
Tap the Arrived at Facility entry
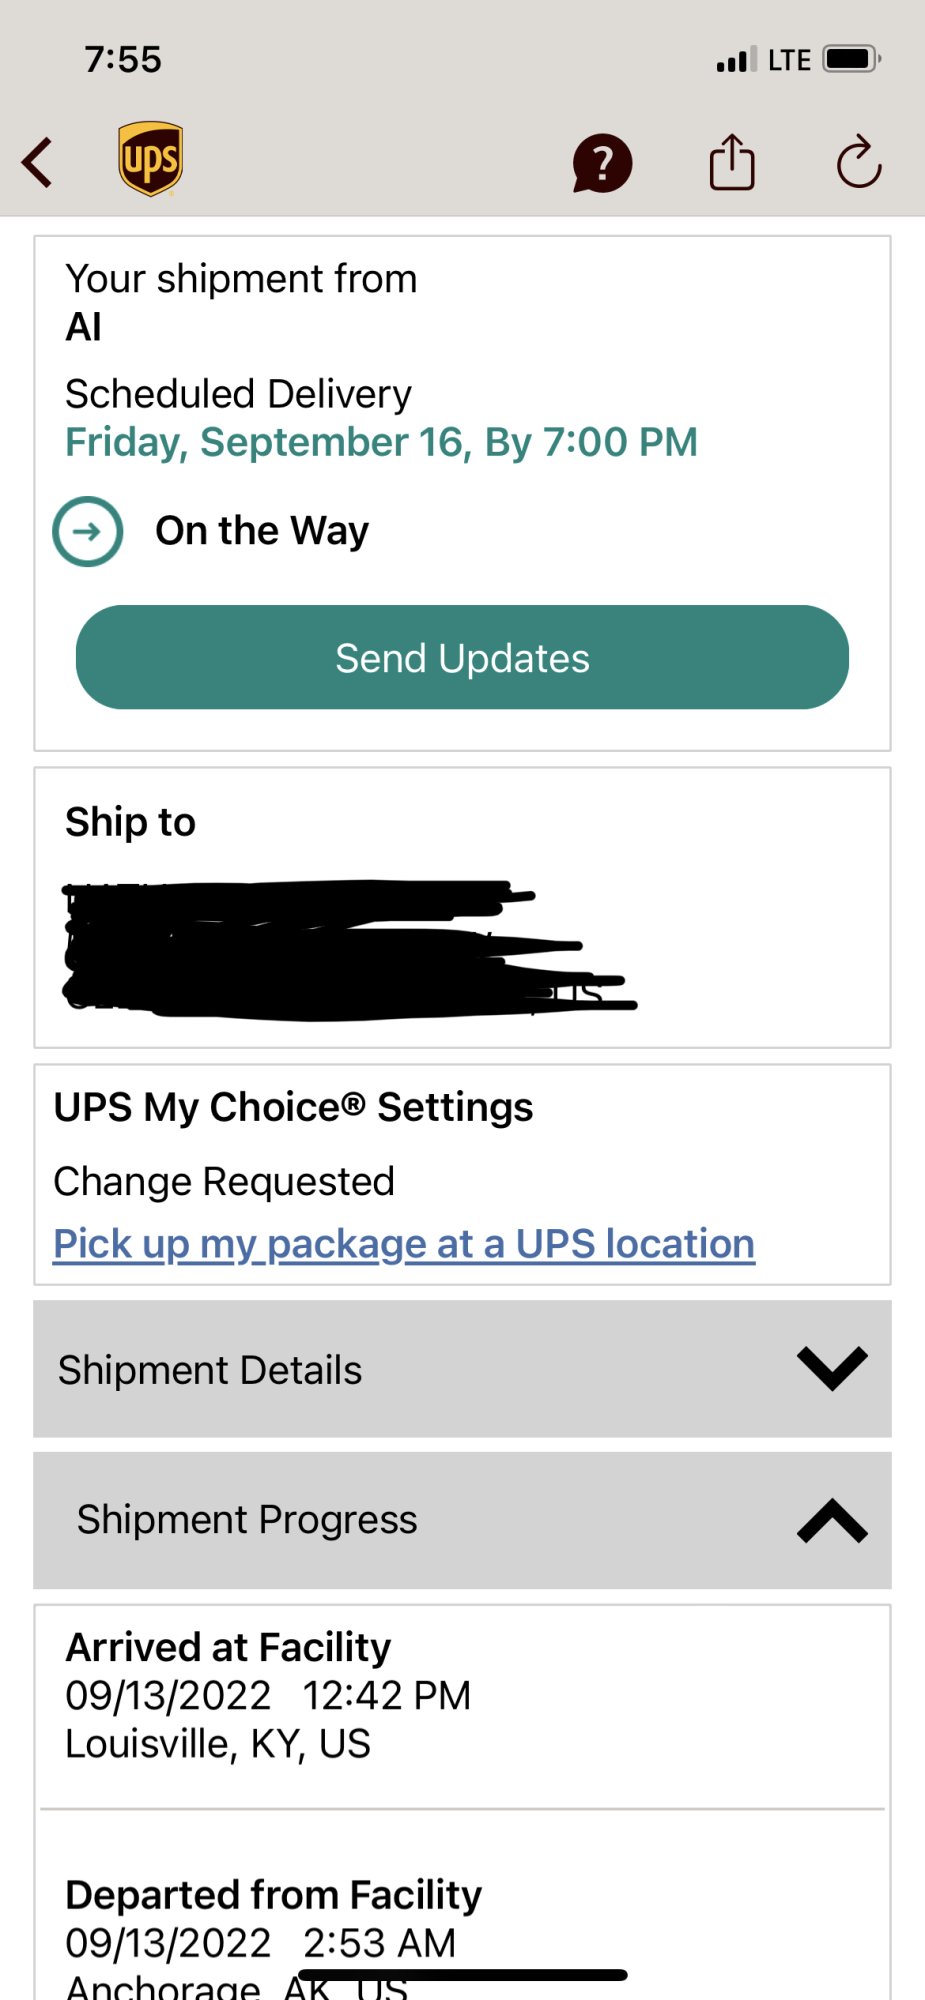(268, 1695)
